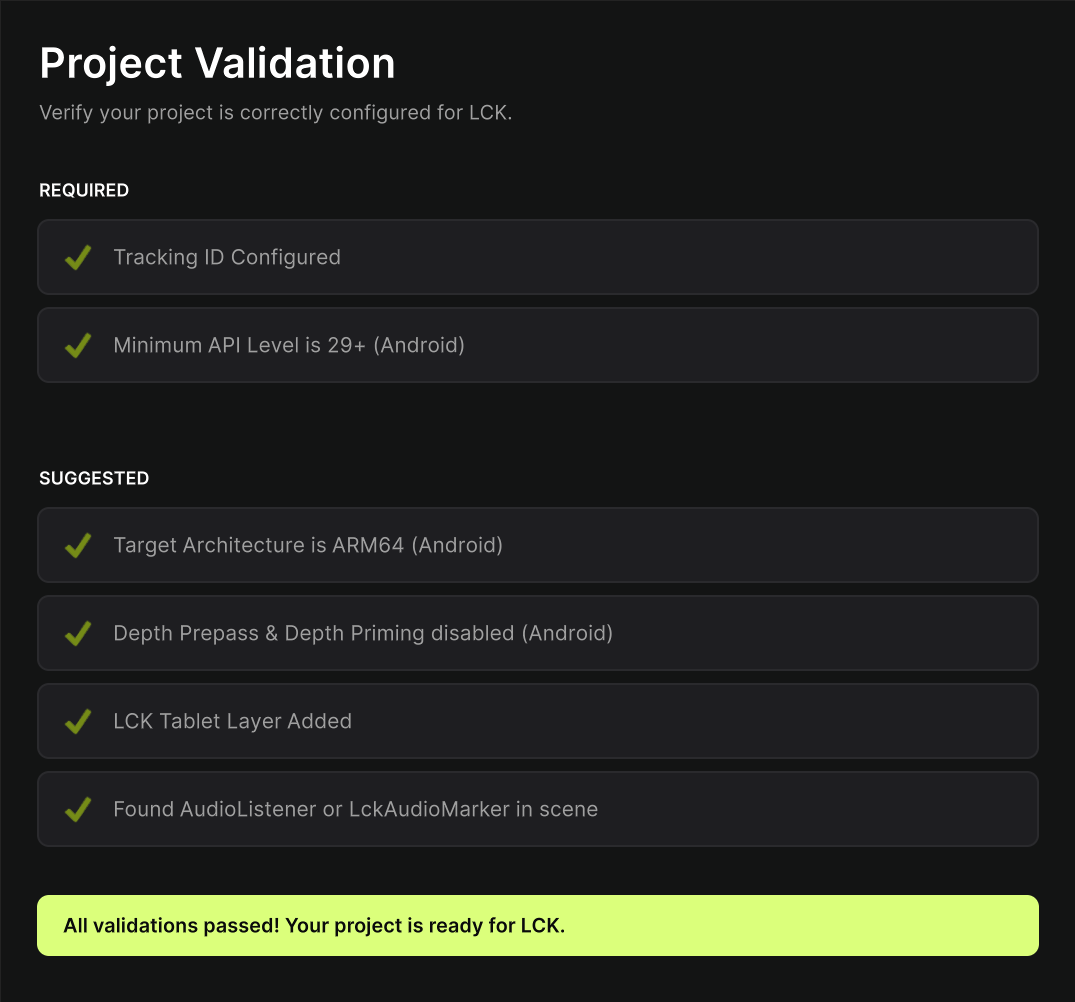
Task: Click the Target Architecture ARM64 checkmark icon
Action: 78,546
